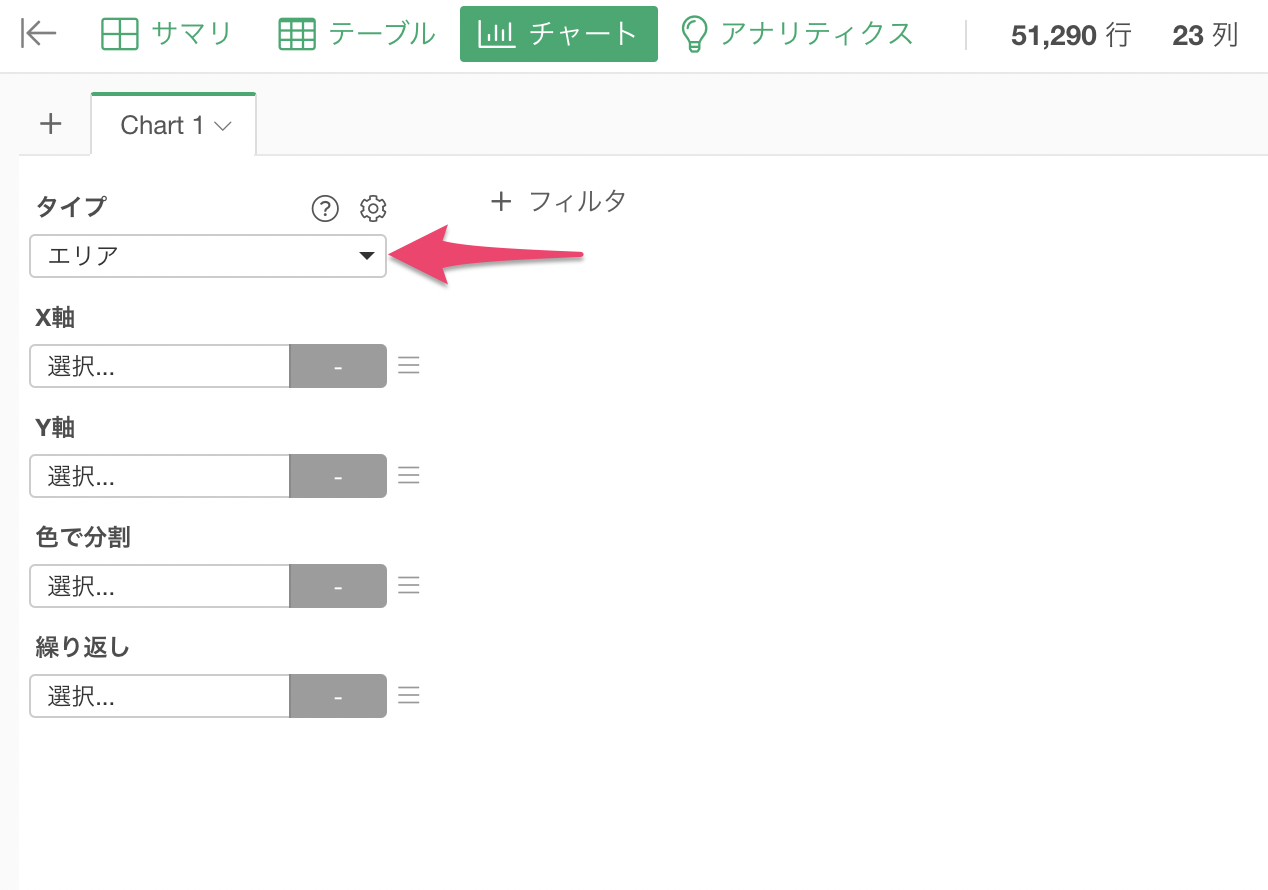Open the Y軸 column selector

(160, 476)
